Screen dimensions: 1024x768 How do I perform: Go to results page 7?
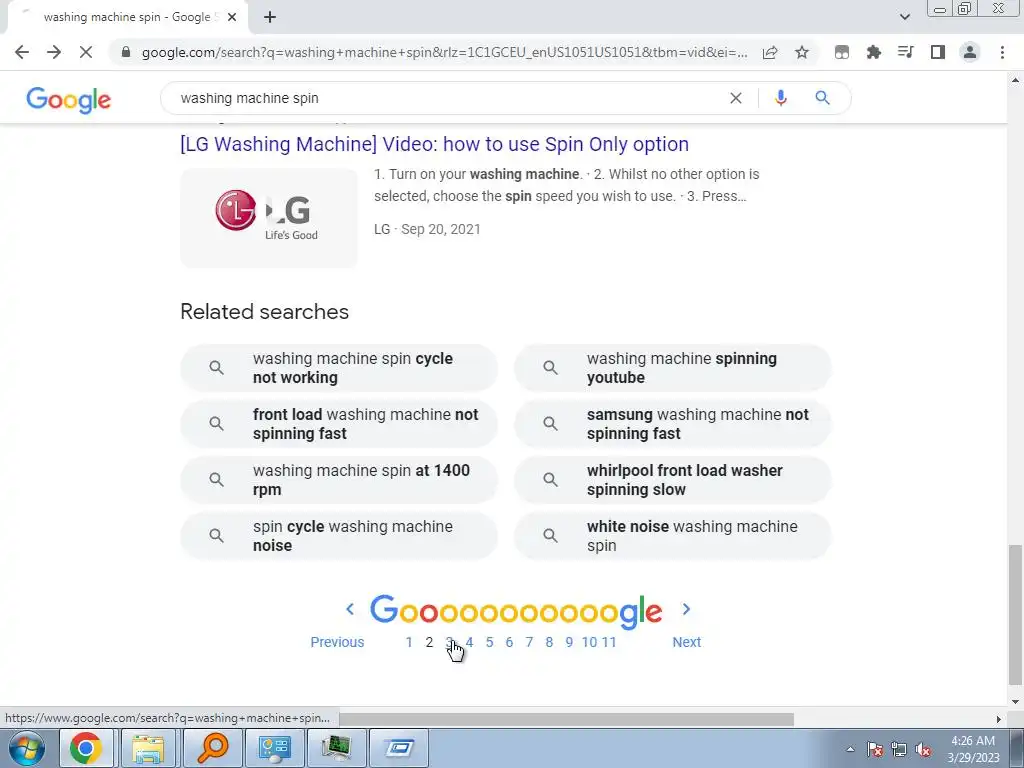(x=529, y=642)
